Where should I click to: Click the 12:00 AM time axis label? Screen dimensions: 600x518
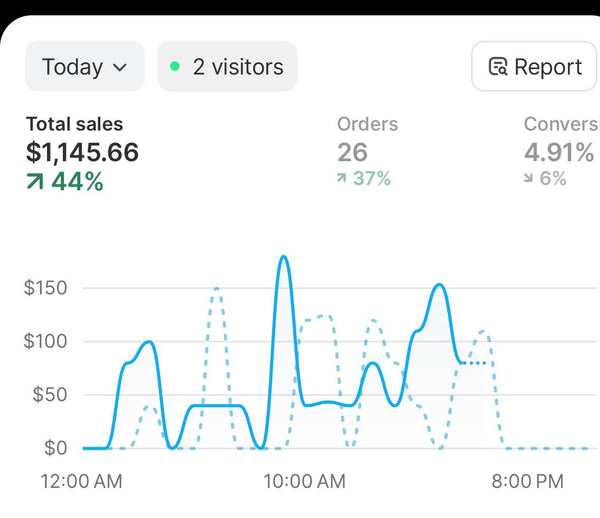(x=81, y=482)
